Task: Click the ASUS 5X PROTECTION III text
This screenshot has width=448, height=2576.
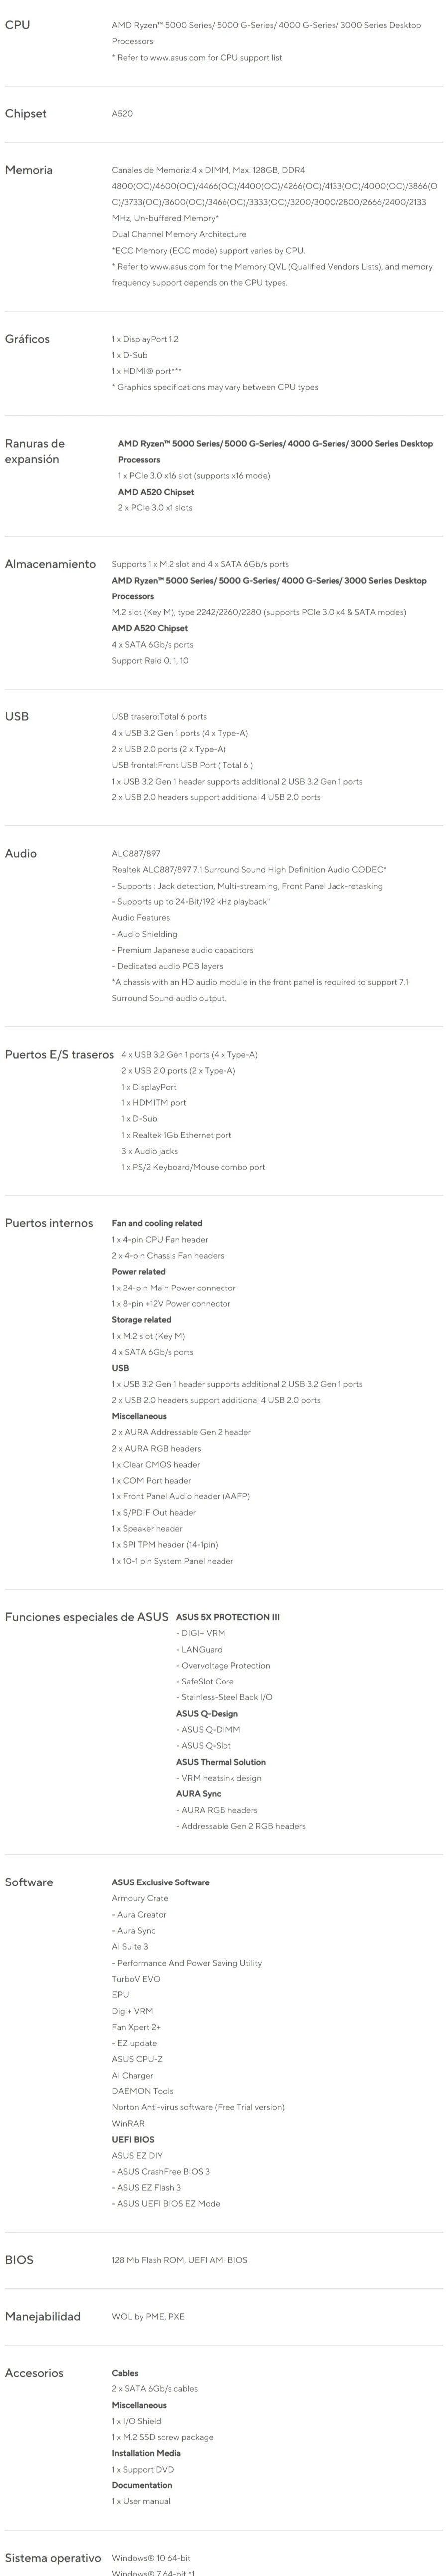Action: (228, 1617)
